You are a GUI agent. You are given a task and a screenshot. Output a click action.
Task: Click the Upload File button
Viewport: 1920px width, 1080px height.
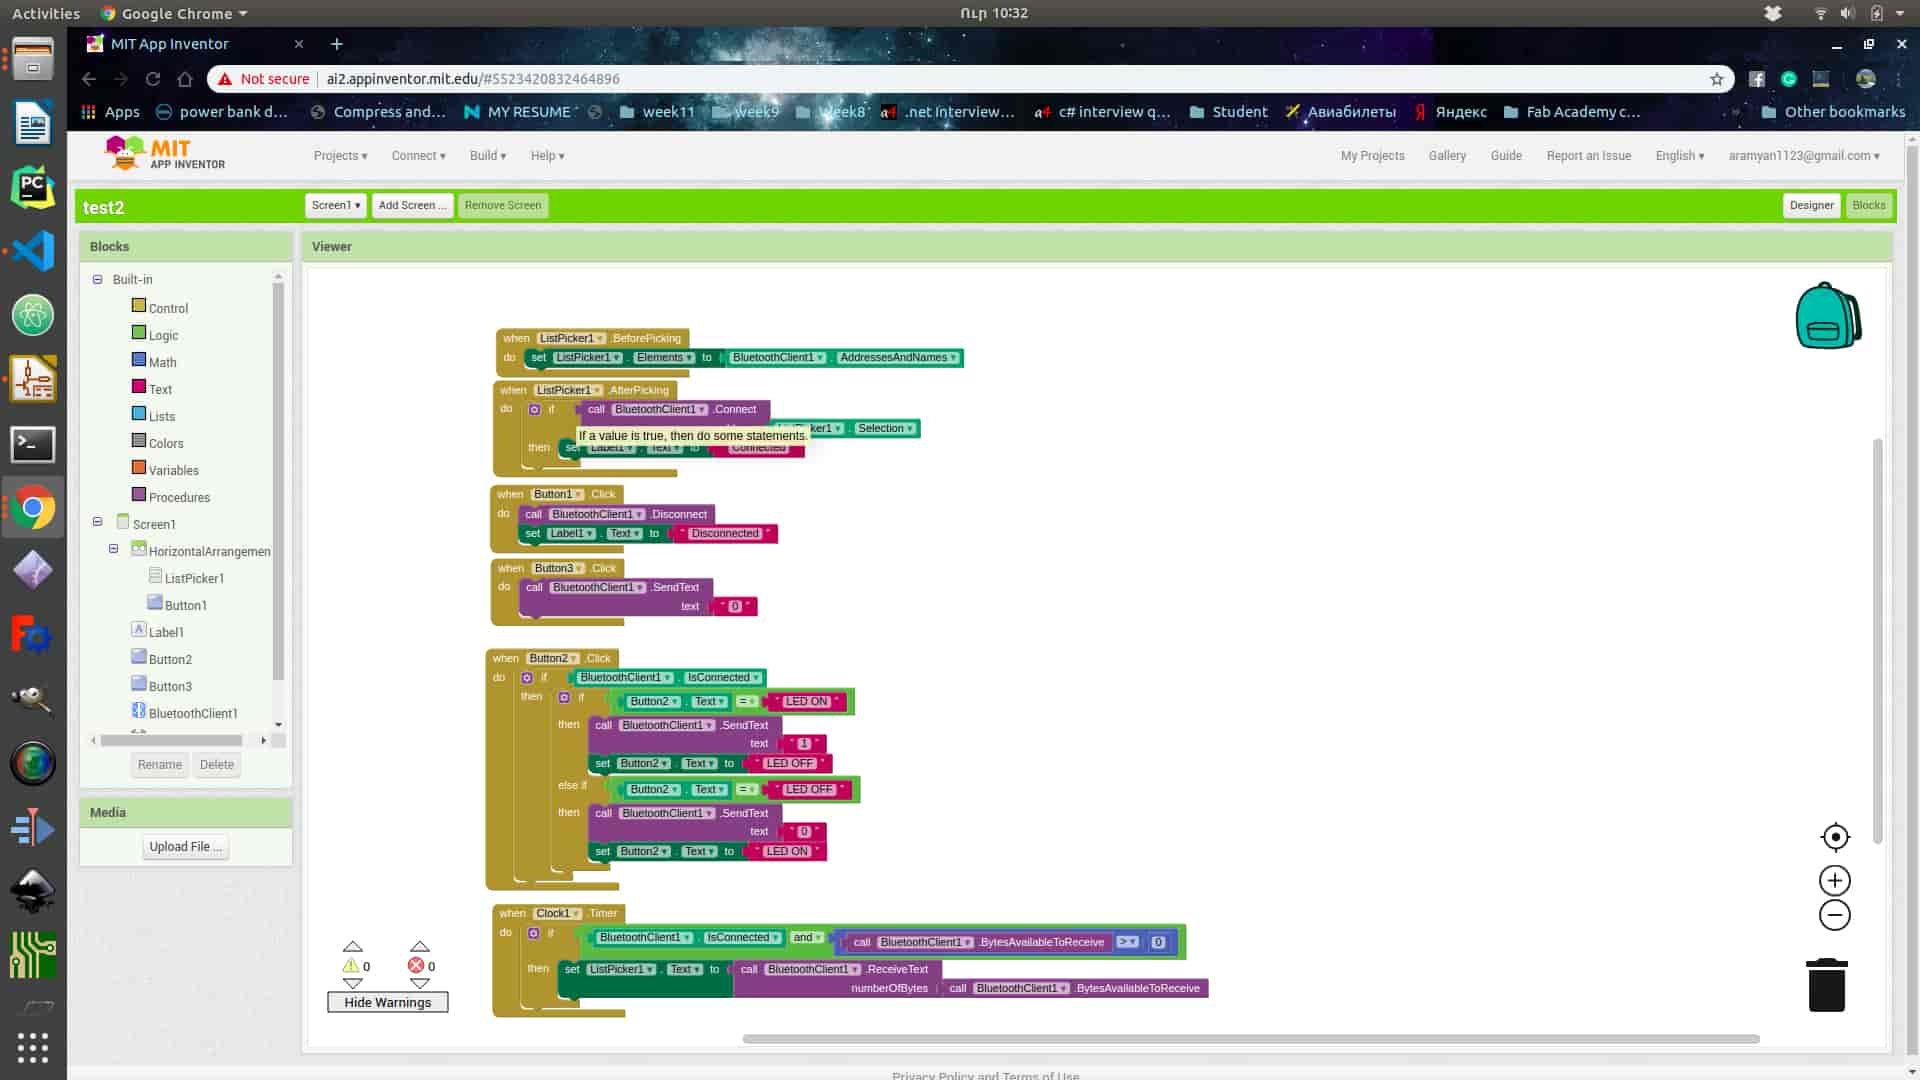(185, 847)
